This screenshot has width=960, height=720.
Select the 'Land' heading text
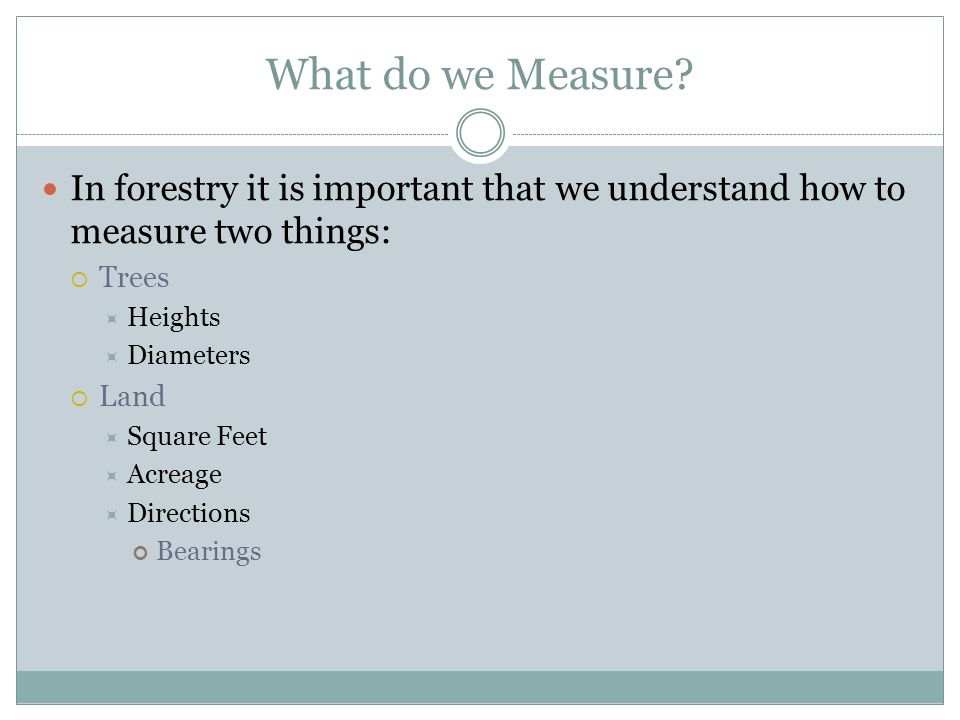coord(132,396)
